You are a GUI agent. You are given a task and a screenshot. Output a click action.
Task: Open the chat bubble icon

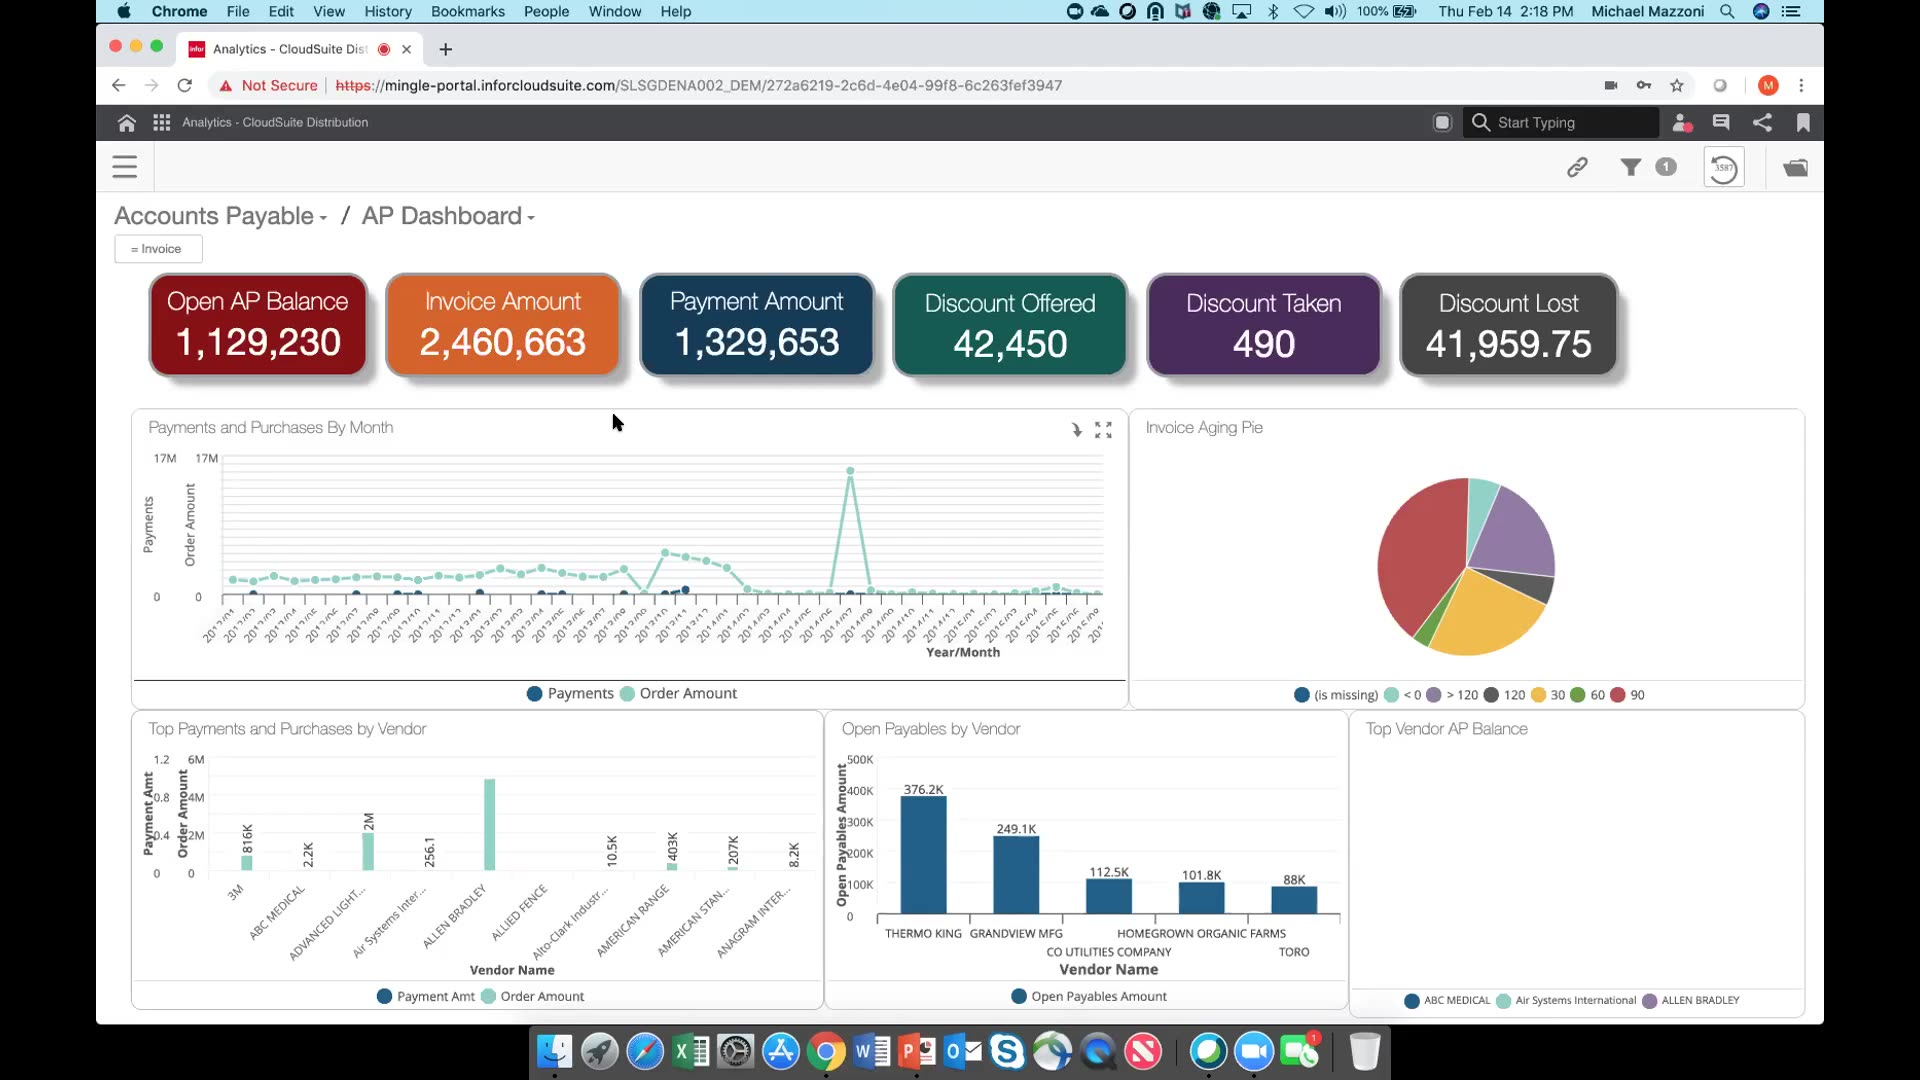tap(1721, 122)
